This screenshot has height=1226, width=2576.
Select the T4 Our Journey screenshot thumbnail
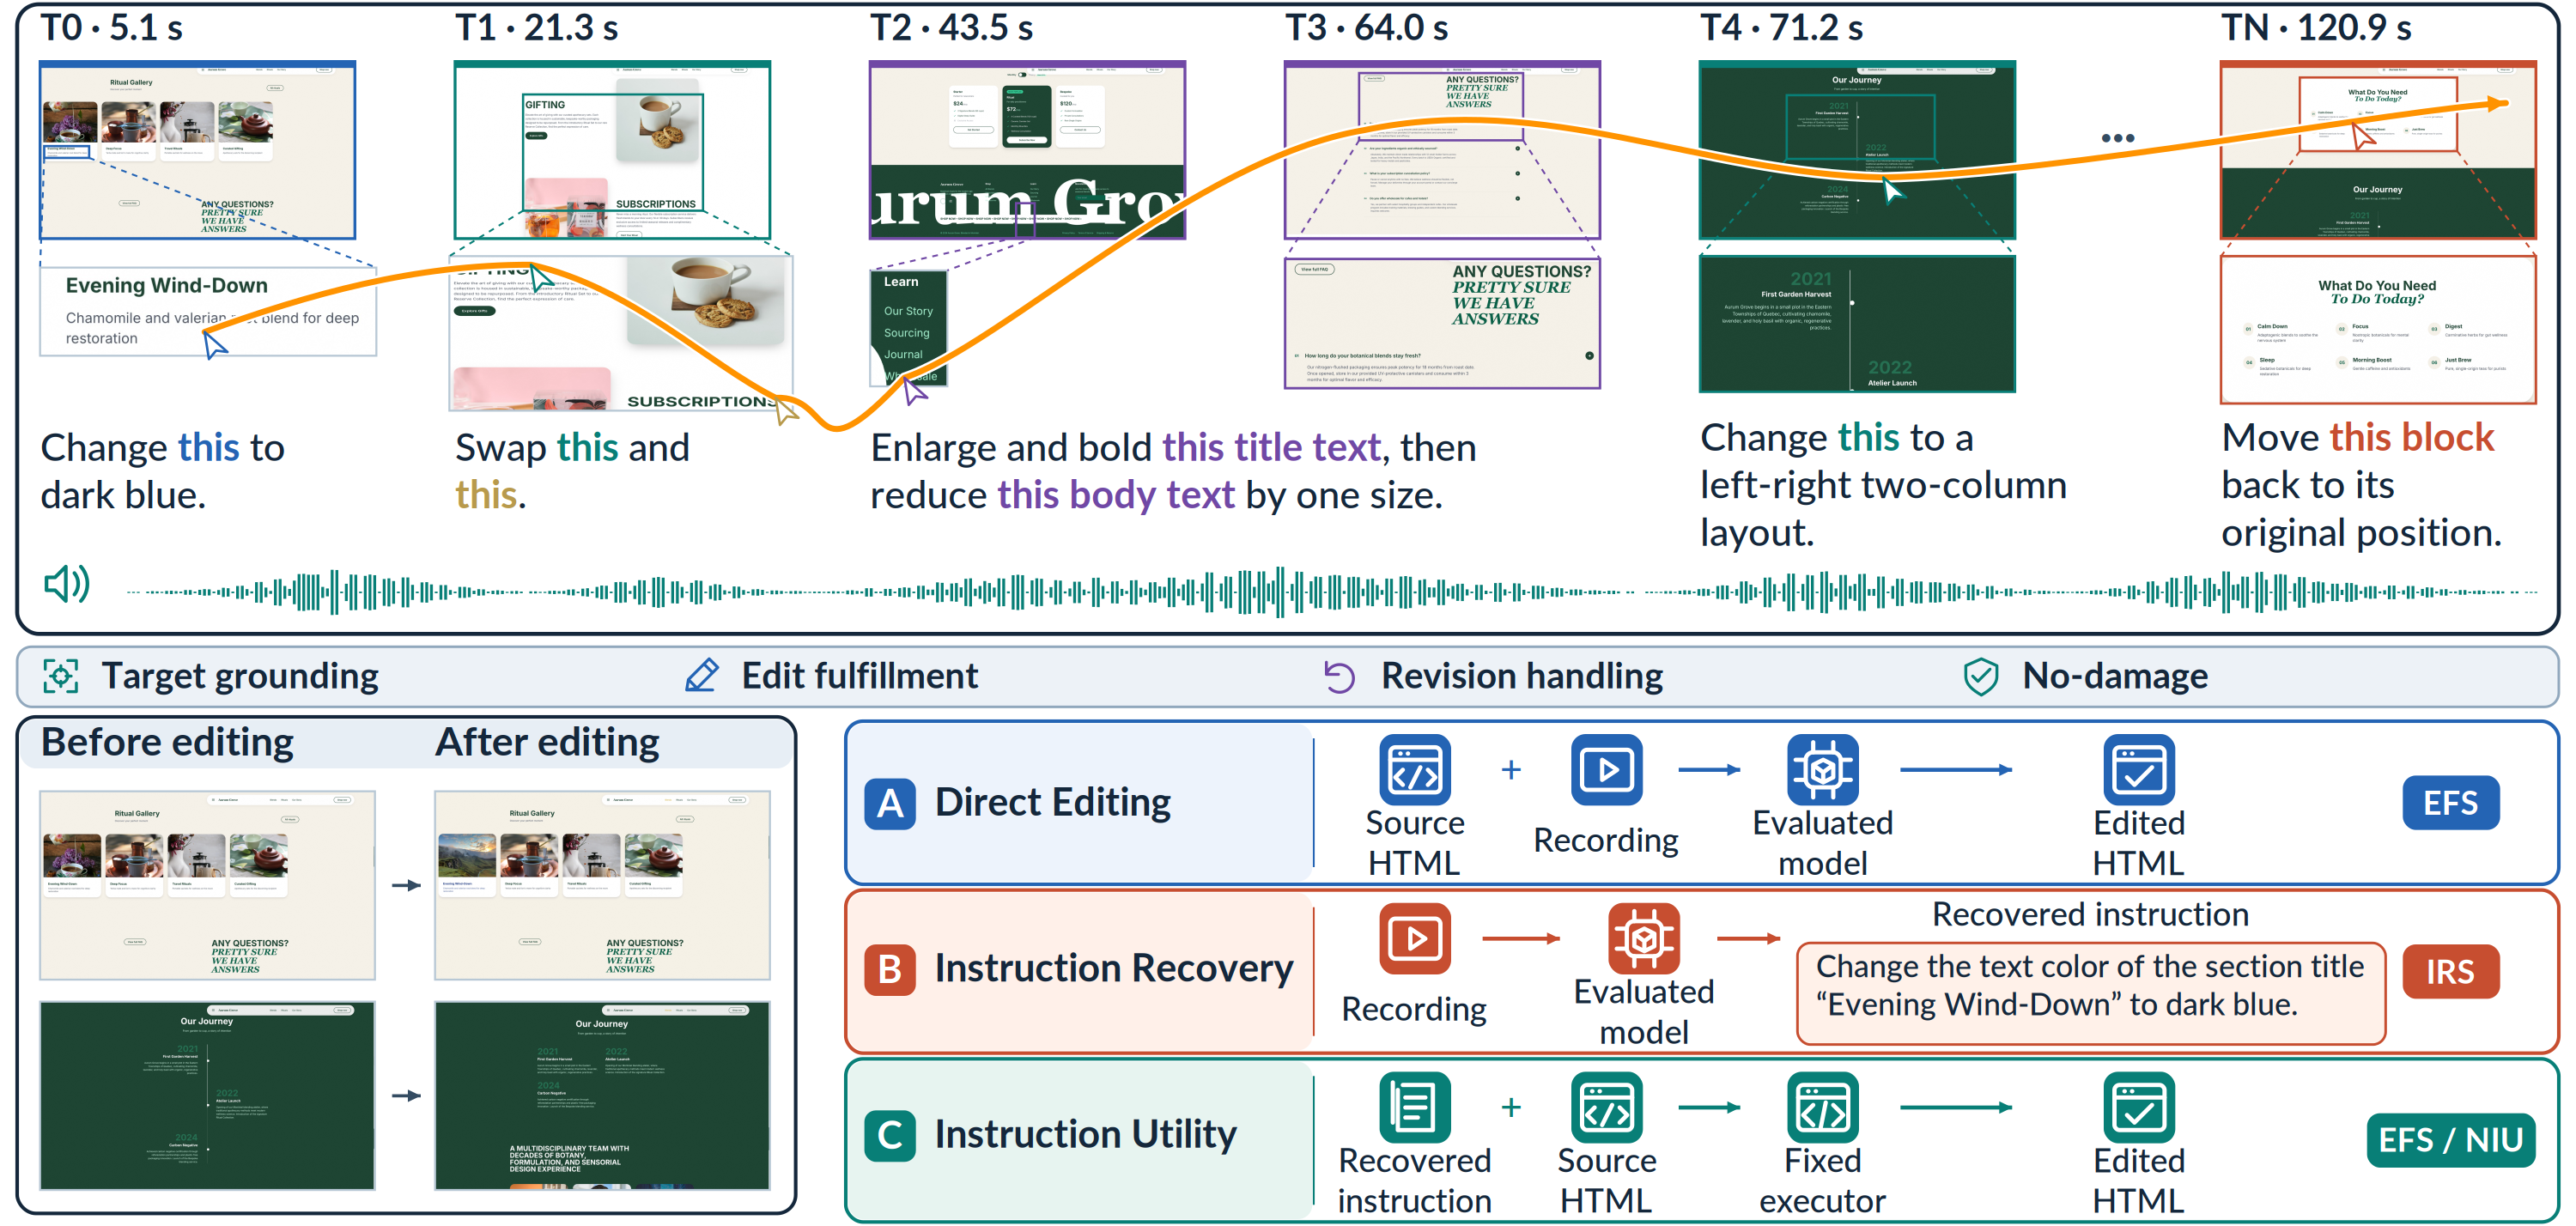click(x=1857, y=150)
